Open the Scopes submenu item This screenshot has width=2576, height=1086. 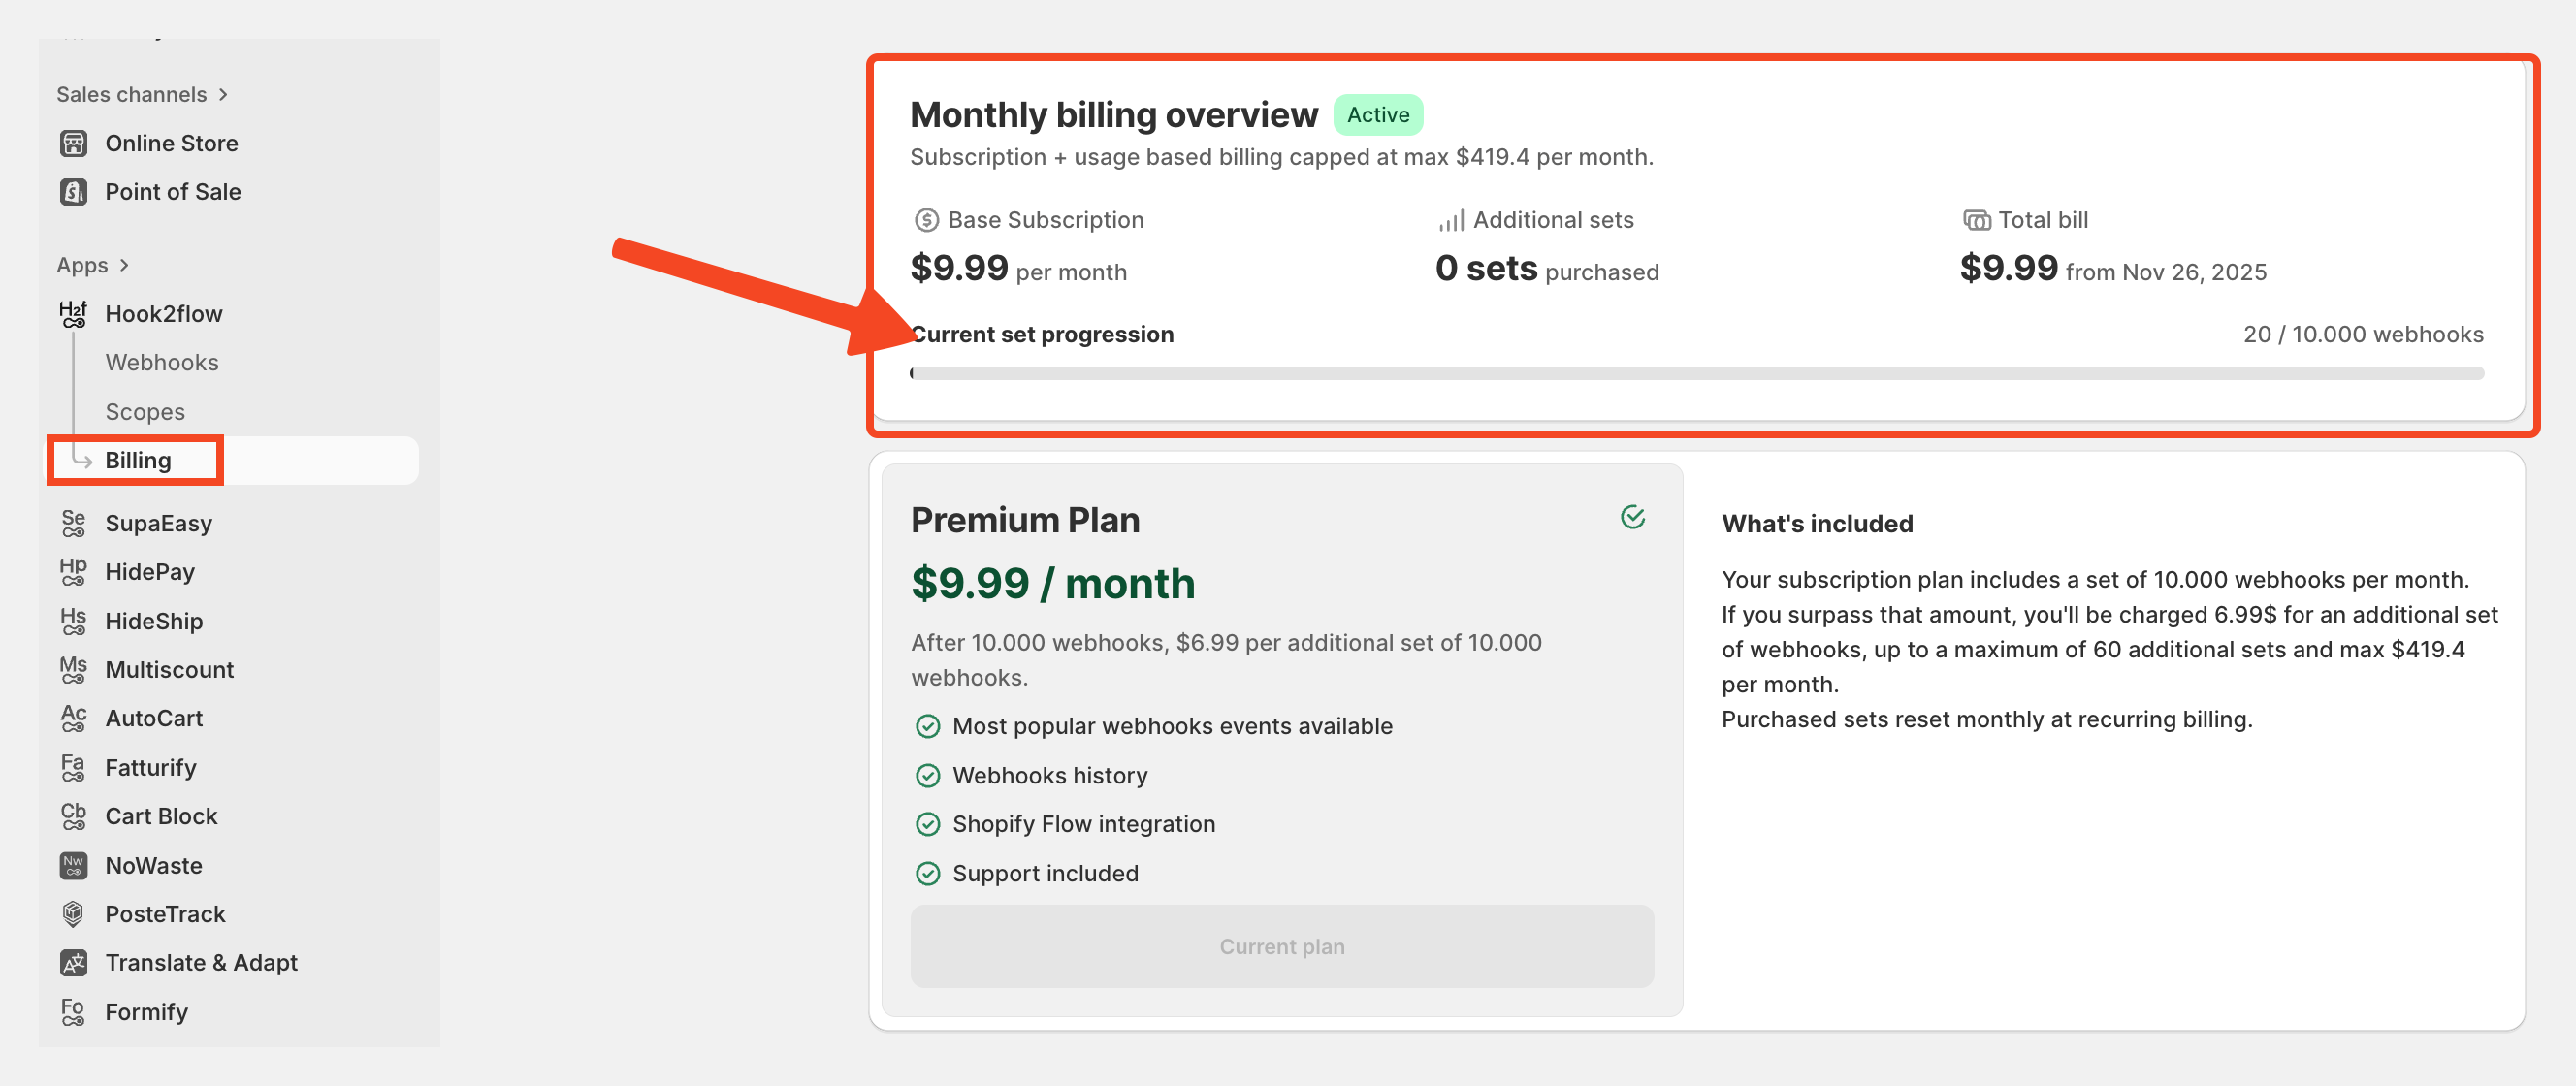(145, 411)
